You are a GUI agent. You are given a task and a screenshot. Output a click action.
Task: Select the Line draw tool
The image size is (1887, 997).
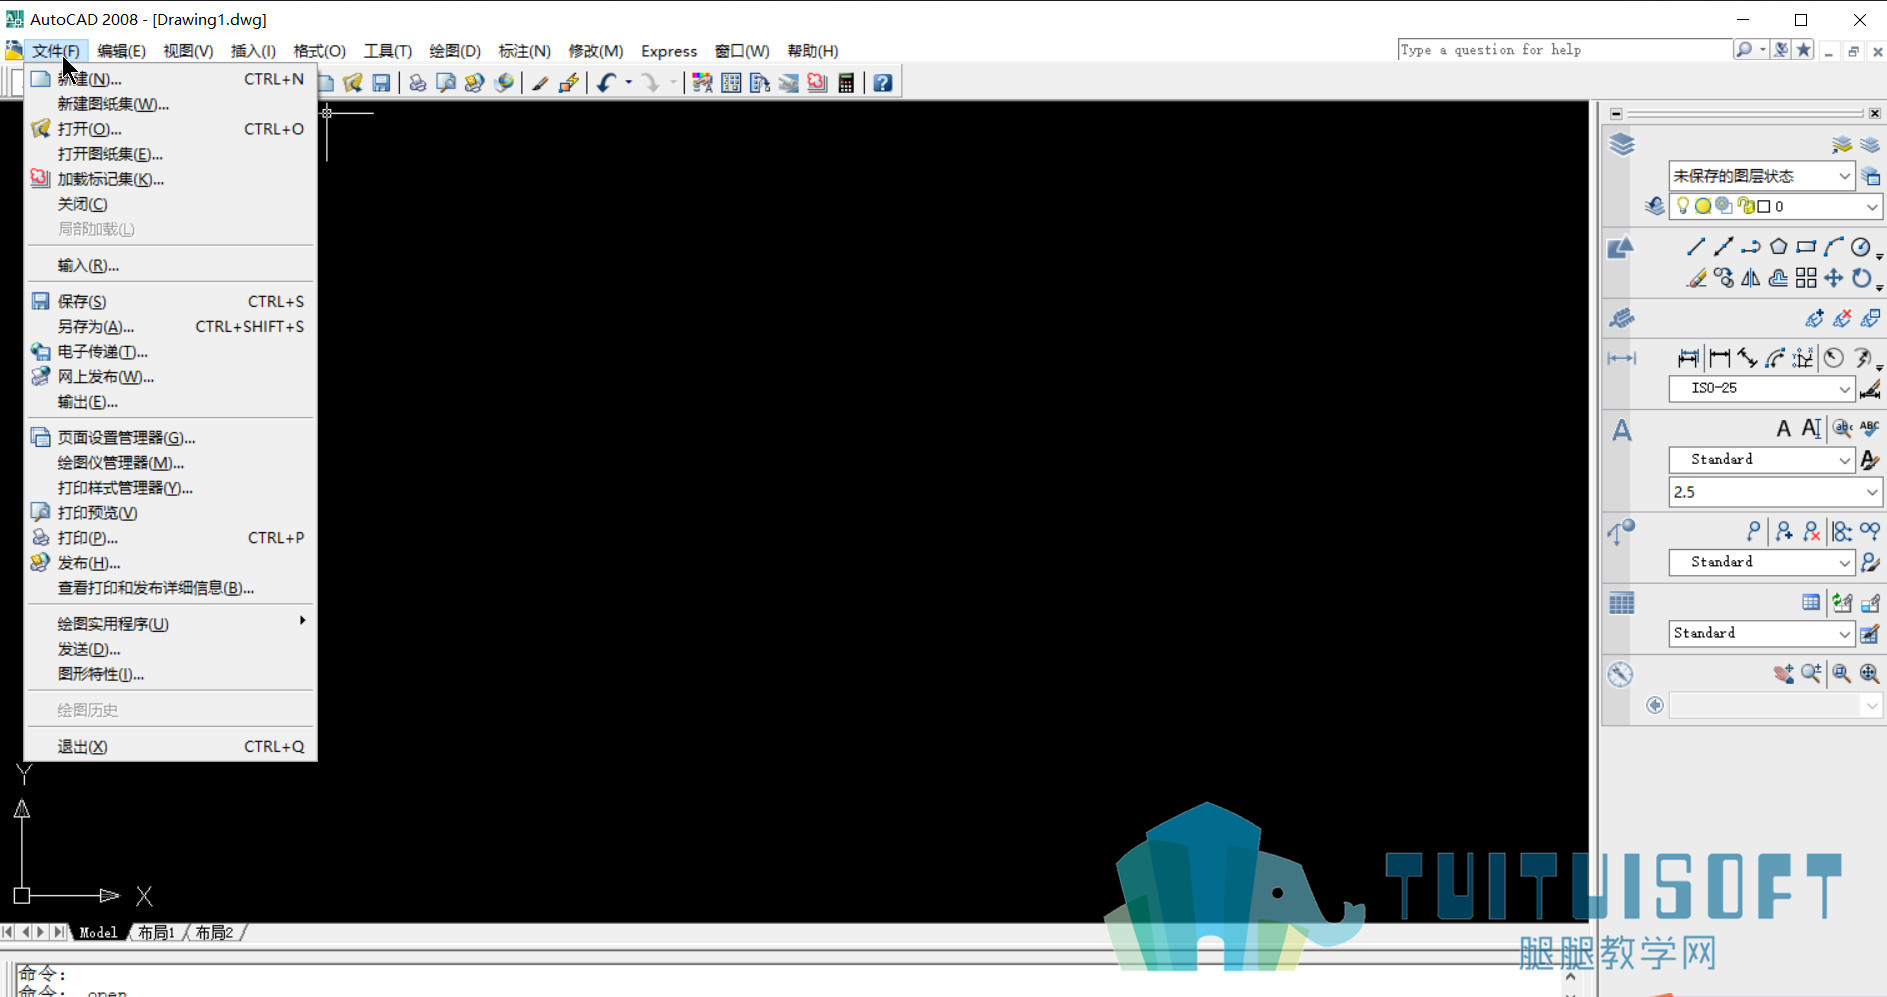click(1695, 247)
